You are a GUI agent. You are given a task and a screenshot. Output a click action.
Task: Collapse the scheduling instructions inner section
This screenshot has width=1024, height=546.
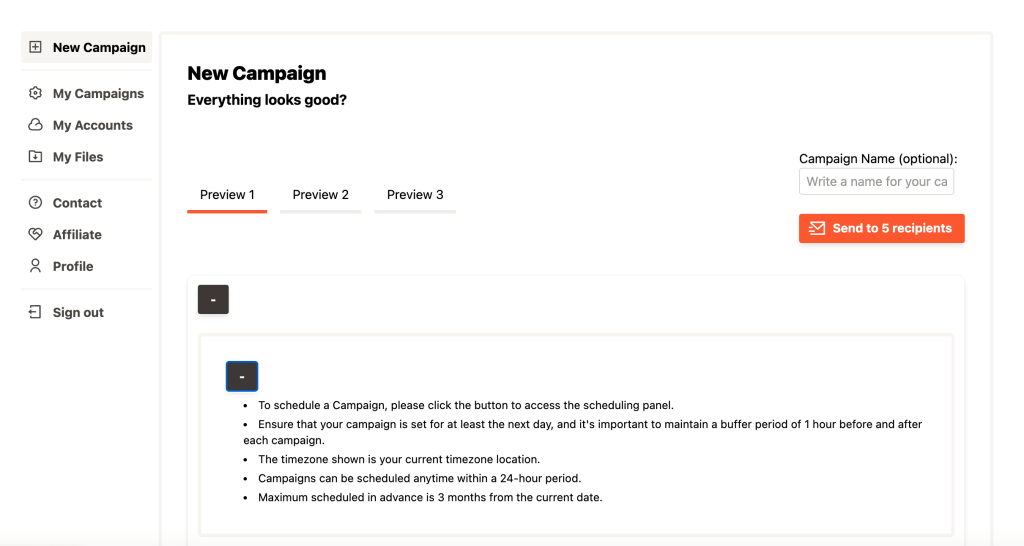(x=242, y=376)
